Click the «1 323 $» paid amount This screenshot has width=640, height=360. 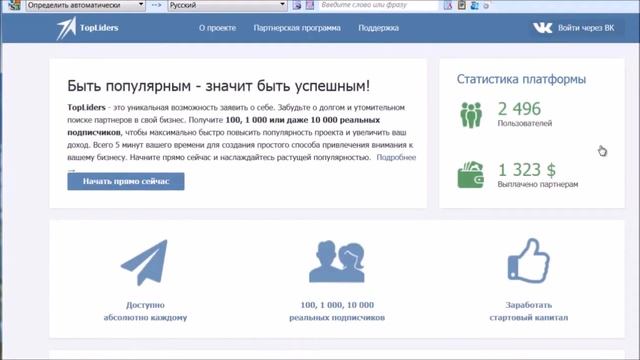tap(527, 170)
